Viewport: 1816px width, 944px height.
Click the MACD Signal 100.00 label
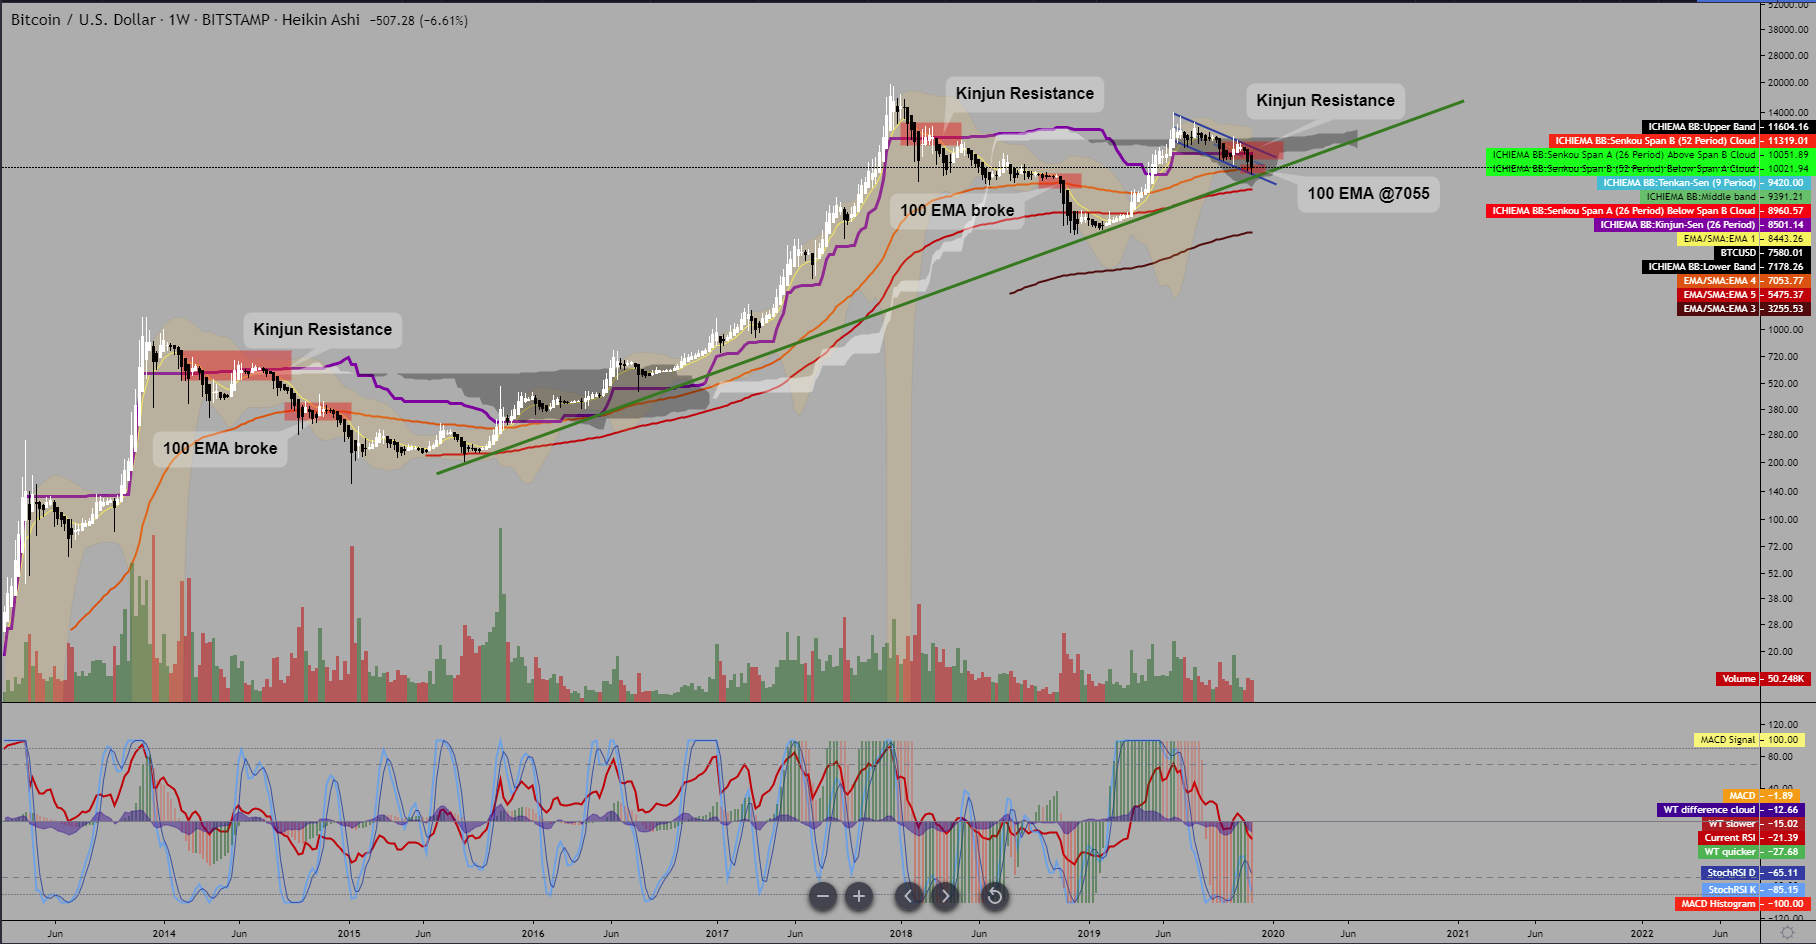click(x=1749, y=740)
